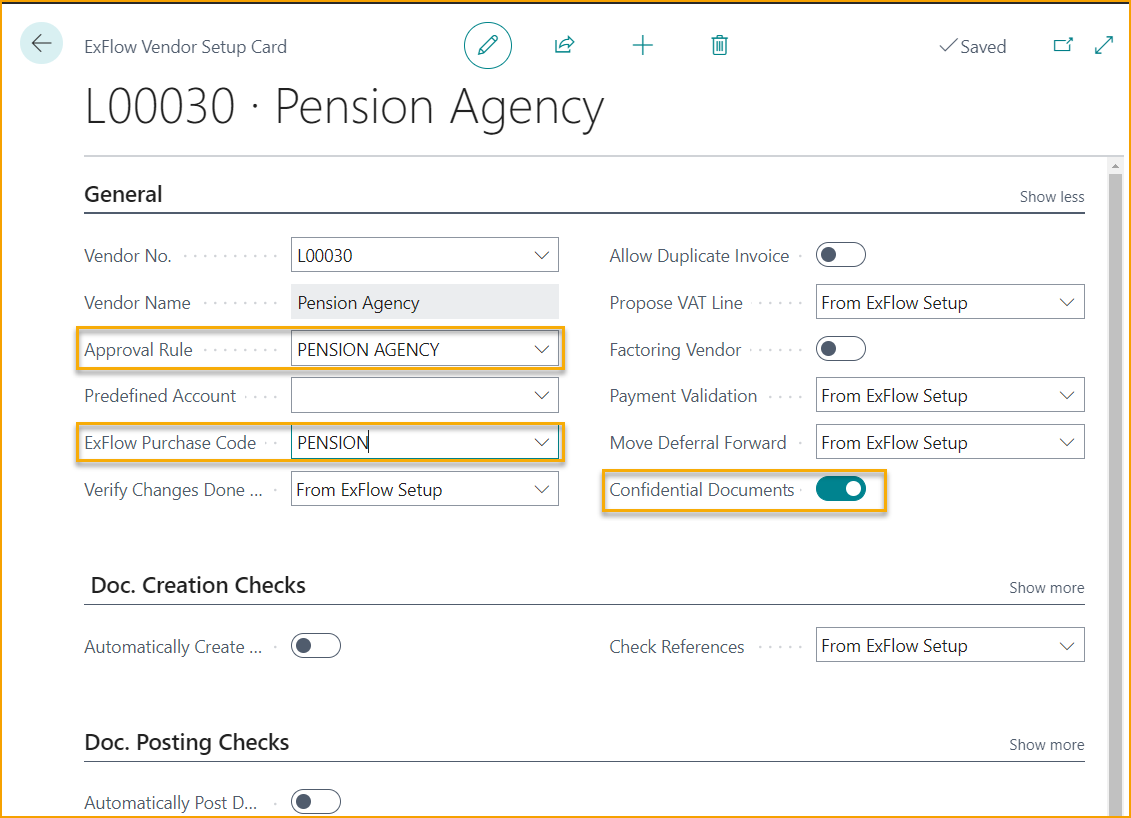The height and width of the screenshot is (818, 1131).
Task: Click Show less in General section
Action: (x=1051, y=197)
